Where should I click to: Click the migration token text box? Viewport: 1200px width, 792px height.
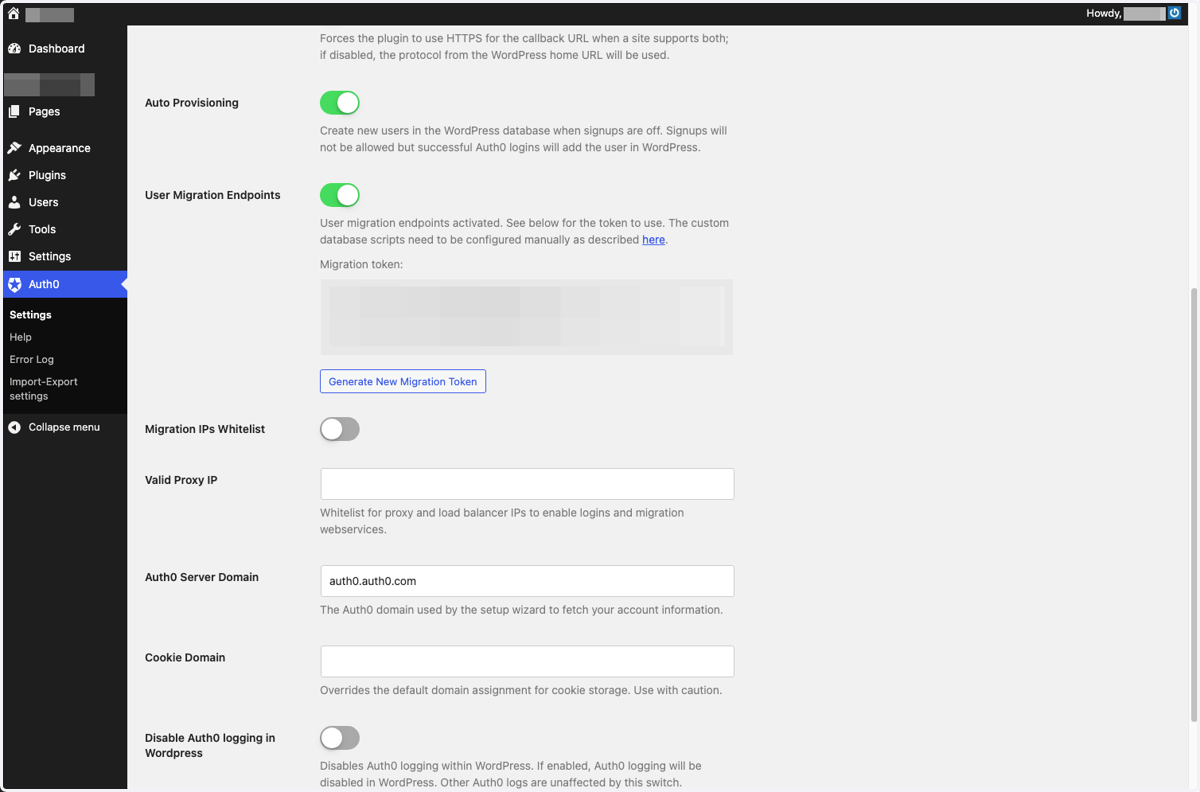coord(527,317)
